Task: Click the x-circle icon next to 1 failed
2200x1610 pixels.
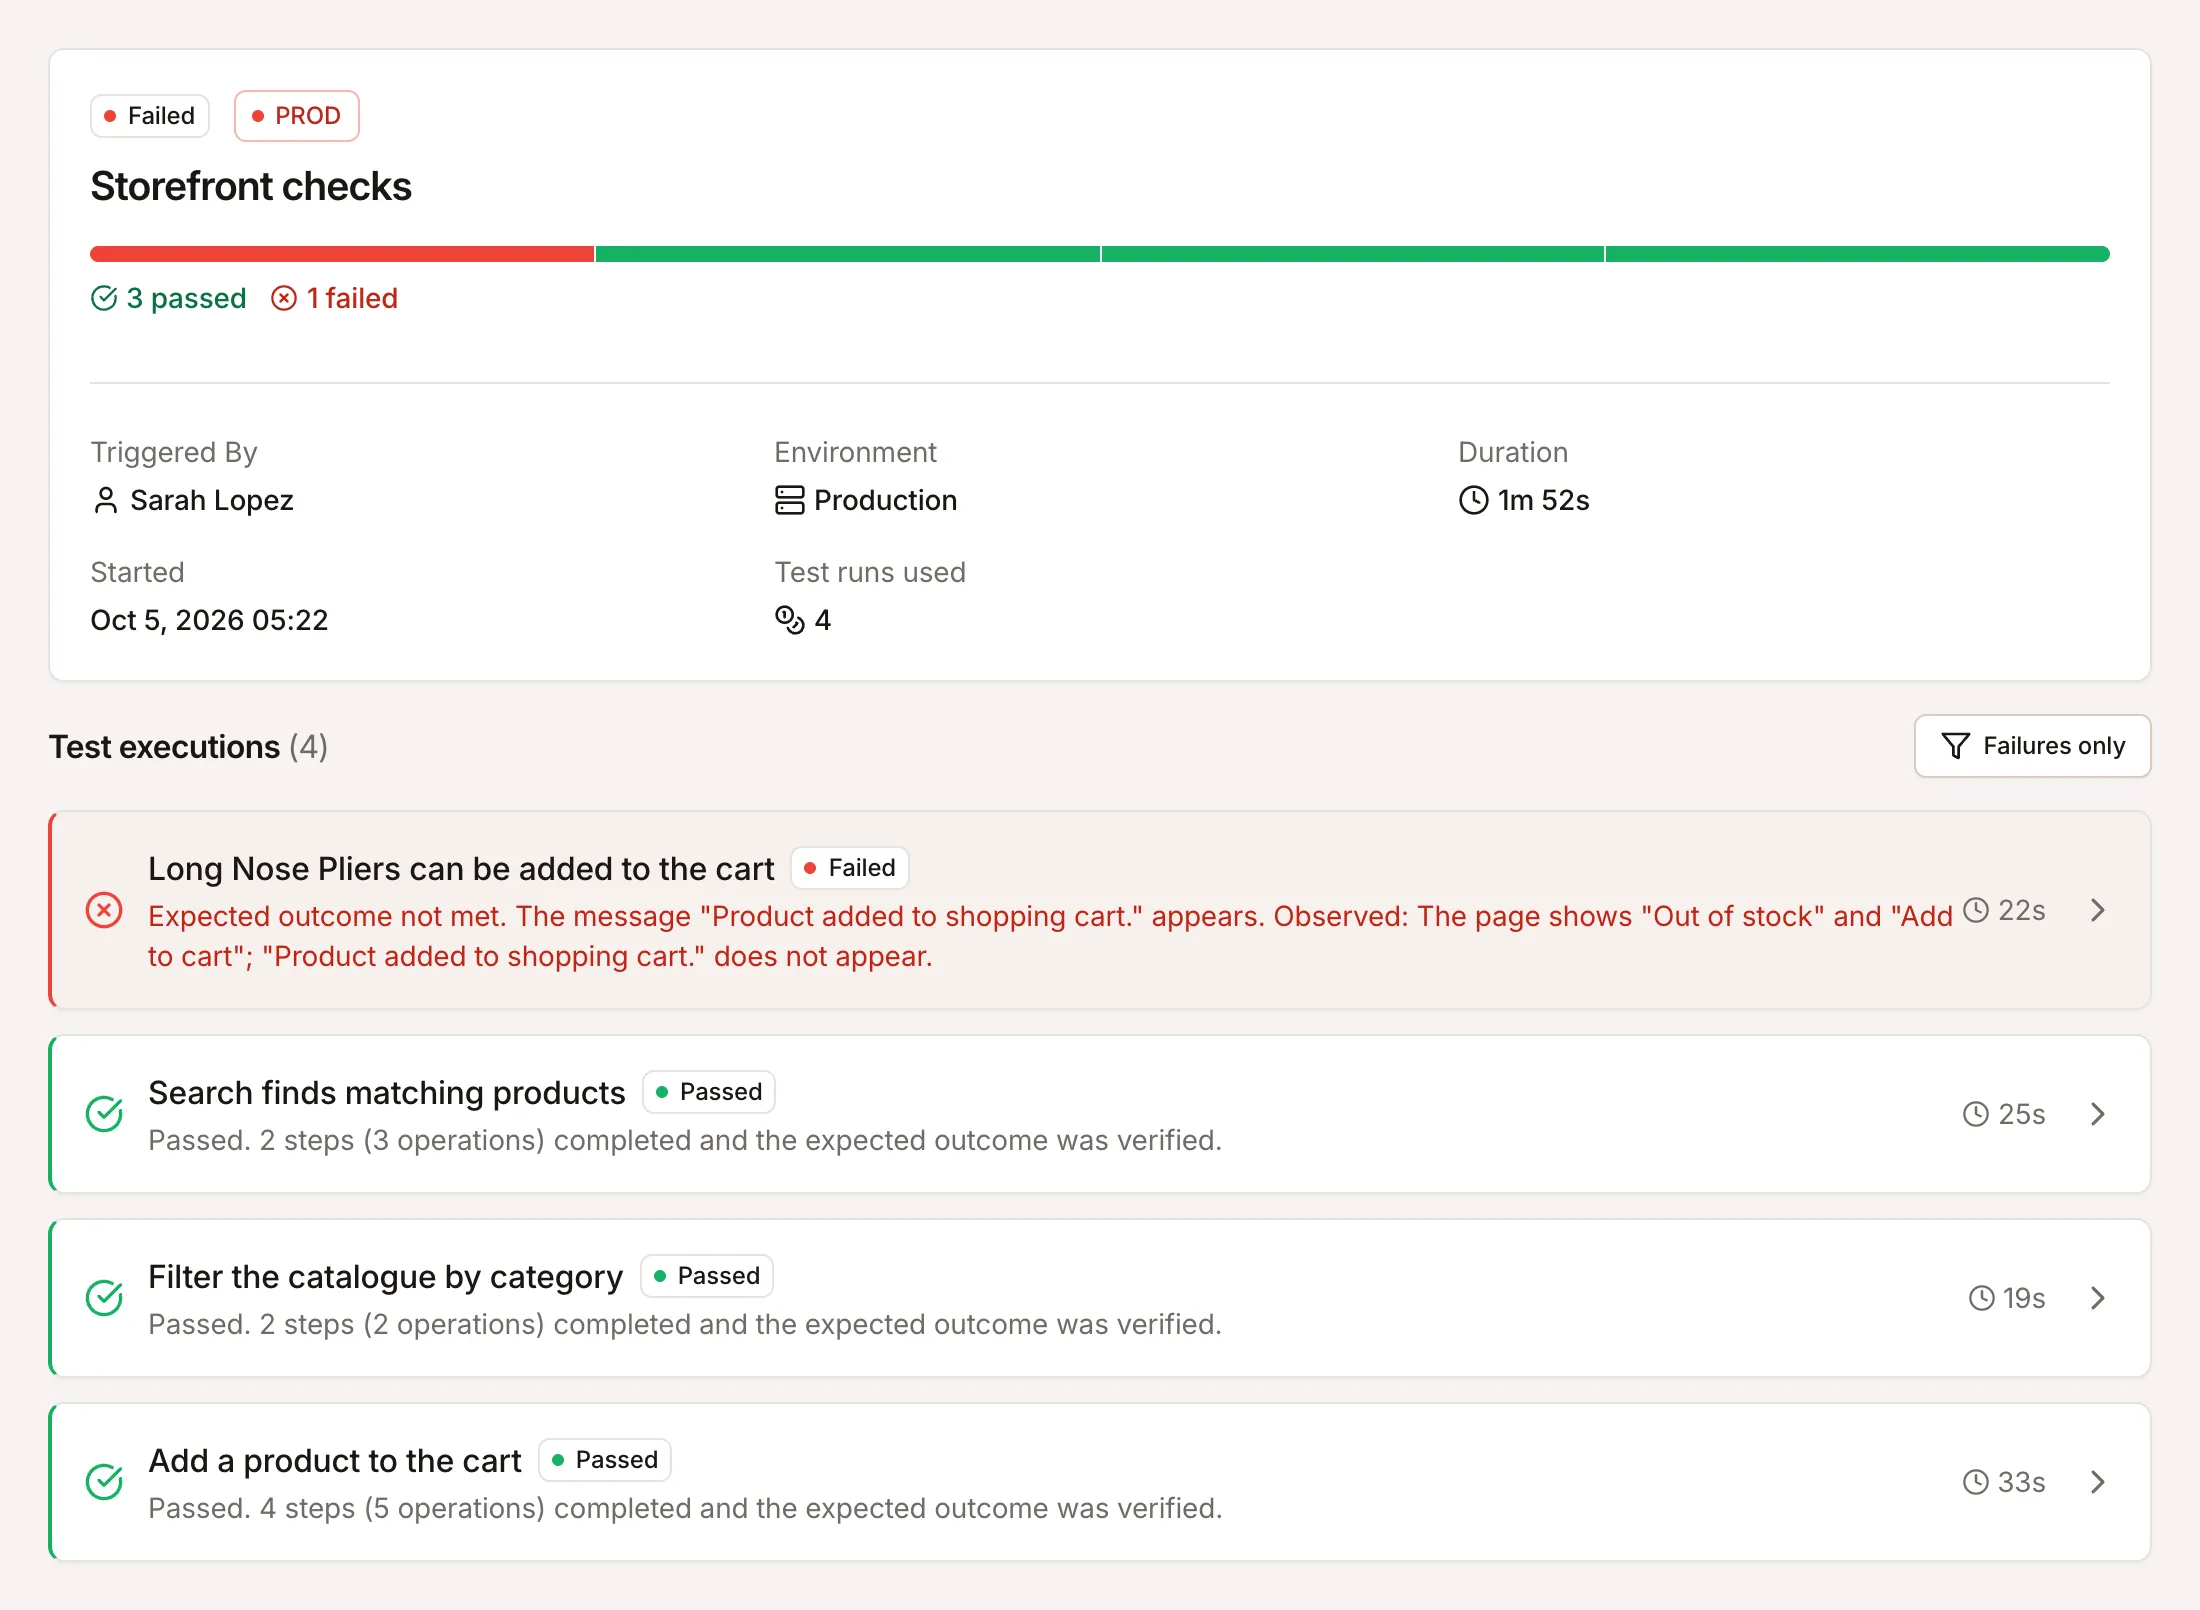Action: (284, 298)
